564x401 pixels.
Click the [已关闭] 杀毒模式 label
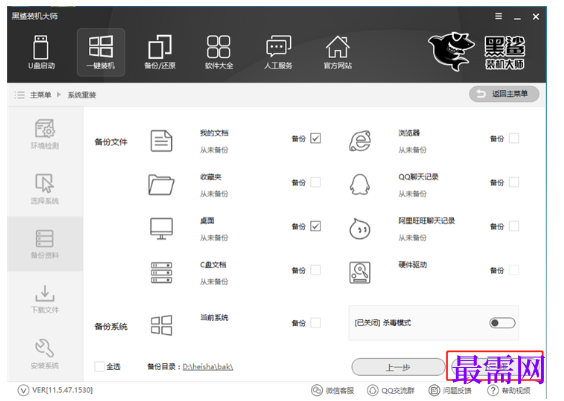click(383, 323)
